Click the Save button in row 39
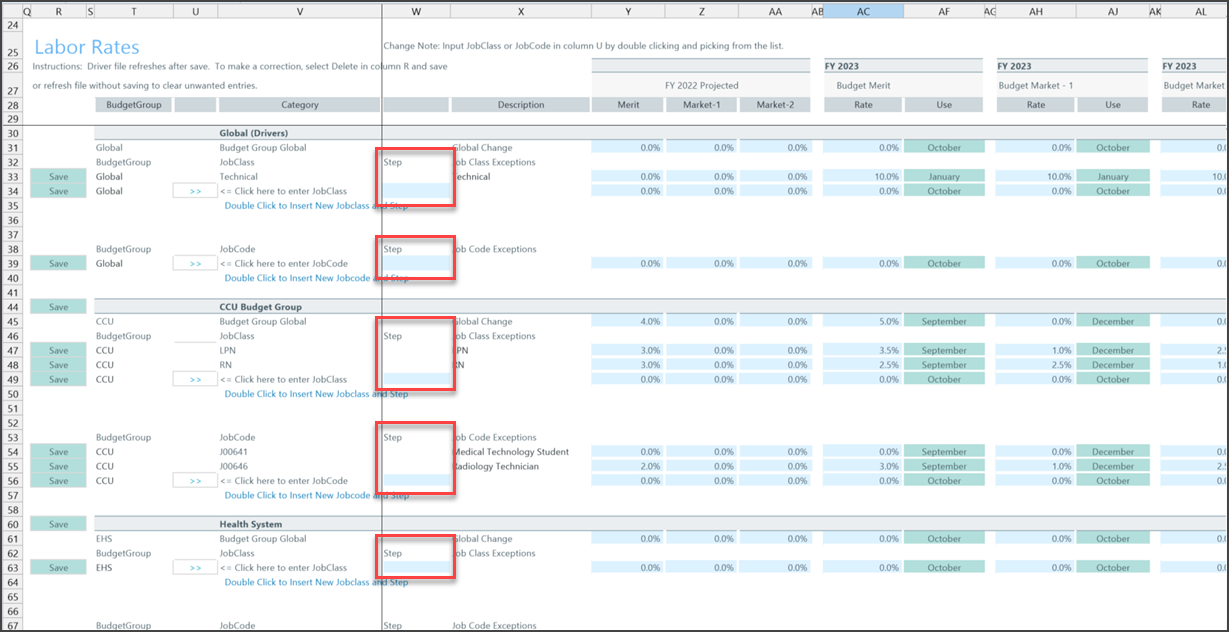The height and width of the screenshot is (632, 1229). (59, 264)
